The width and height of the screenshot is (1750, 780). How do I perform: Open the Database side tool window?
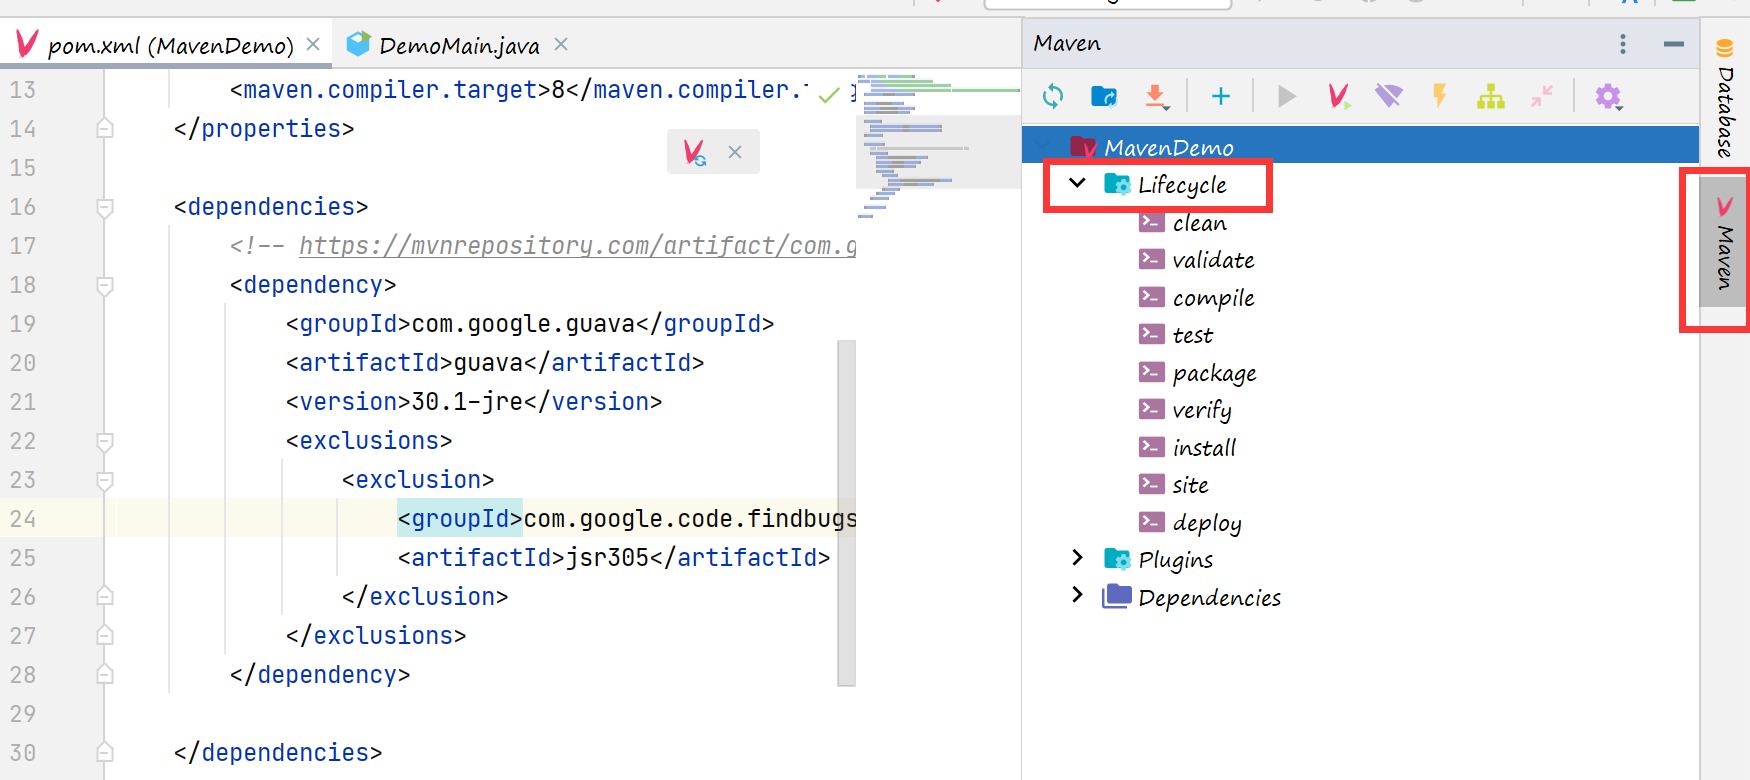tap(1725, 97)
